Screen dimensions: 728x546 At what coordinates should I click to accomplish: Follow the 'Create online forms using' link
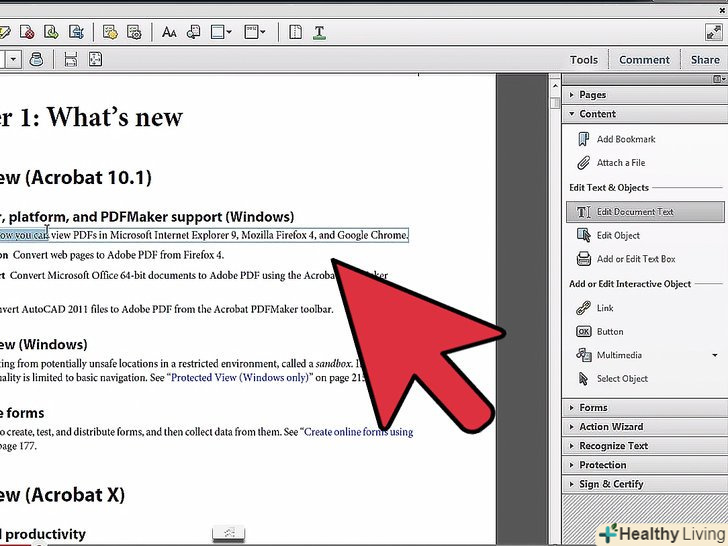[358, 432]
